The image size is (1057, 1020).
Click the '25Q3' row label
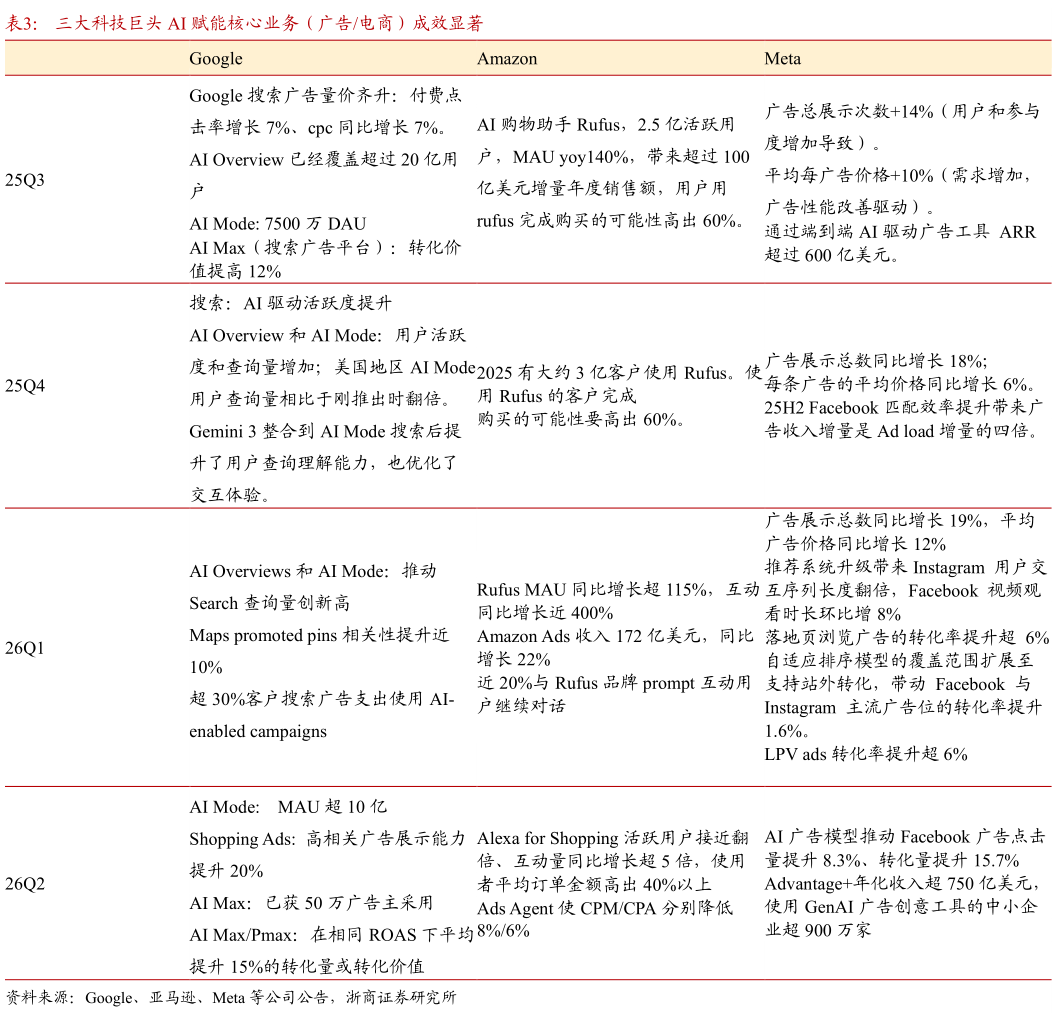(x=25, y=180)
